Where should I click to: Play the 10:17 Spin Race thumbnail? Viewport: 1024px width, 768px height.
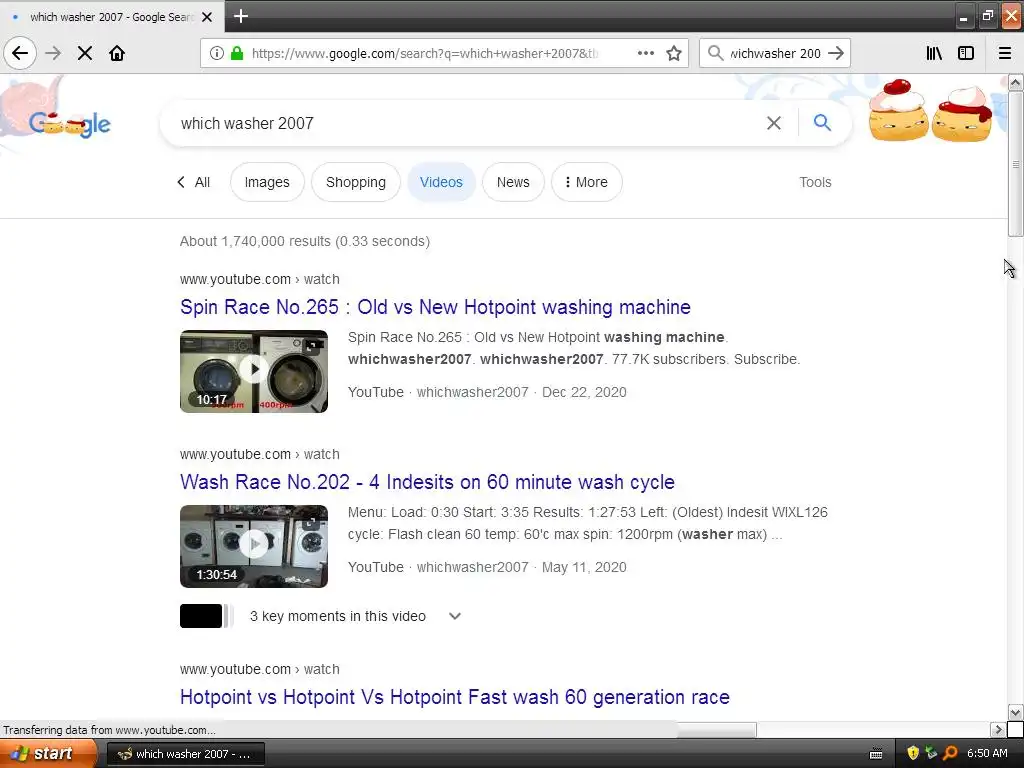(254, 371)
